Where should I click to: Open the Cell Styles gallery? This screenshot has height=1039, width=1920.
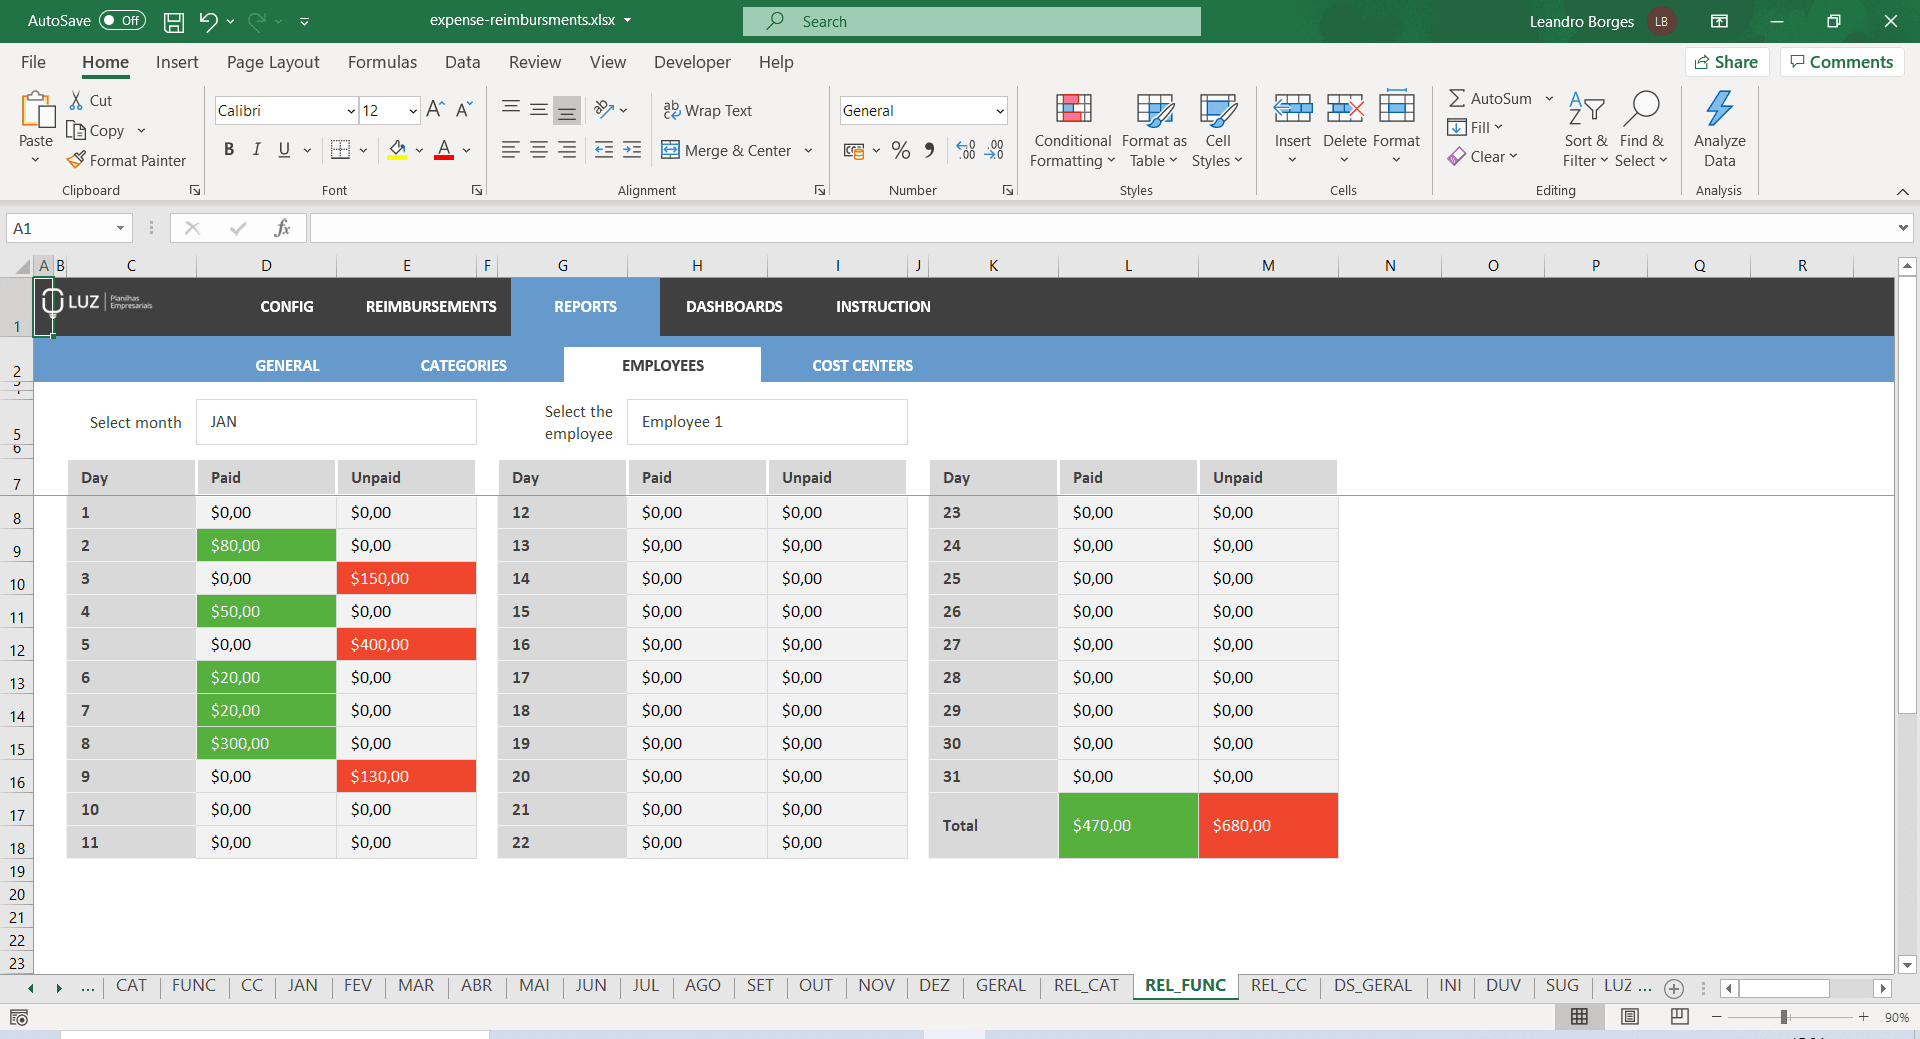tap(1218, 129)
